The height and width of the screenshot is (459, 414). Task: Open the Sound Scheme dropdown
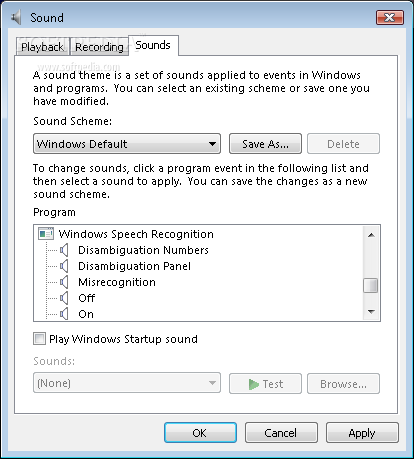click(127, 144)
